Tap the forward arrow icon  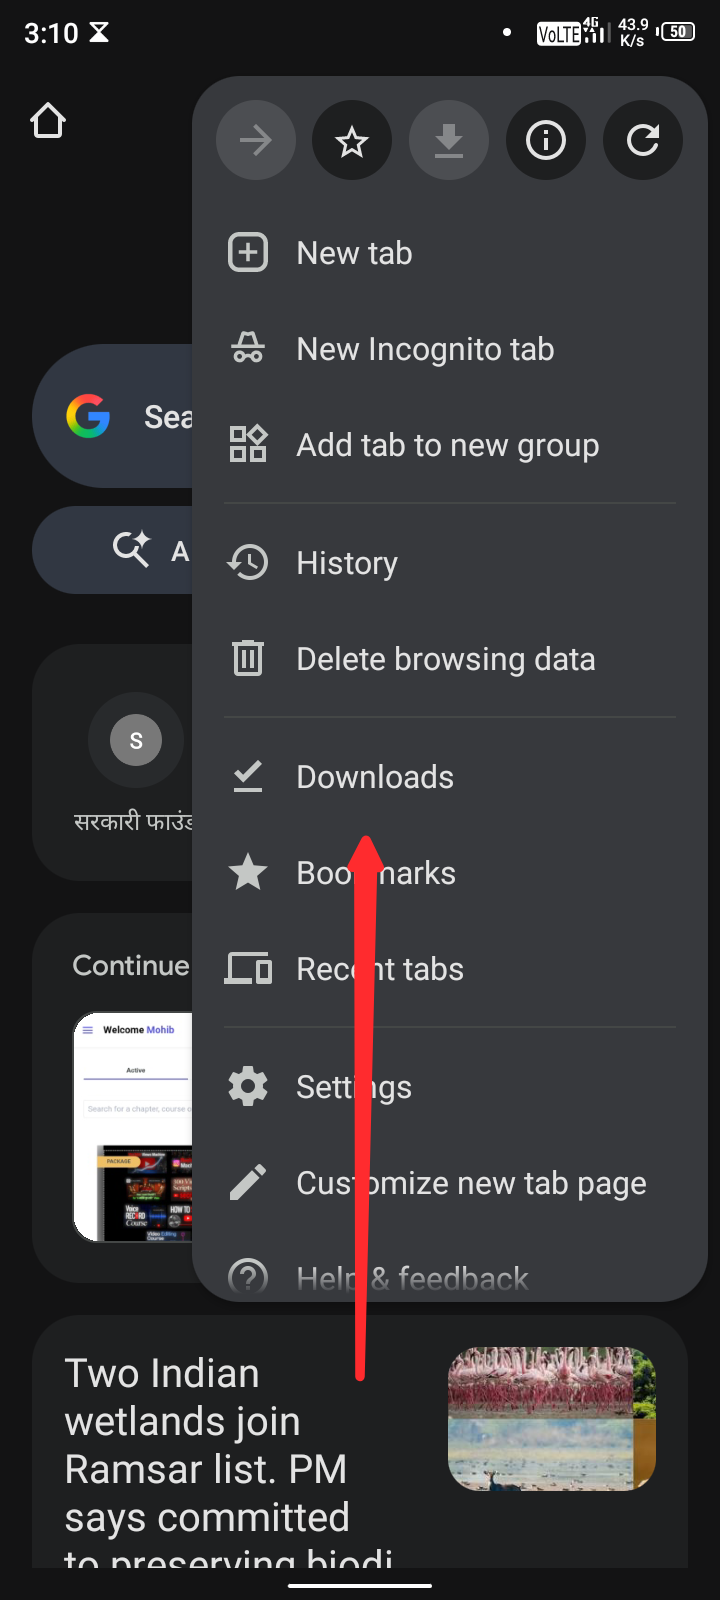click(256, 140)
